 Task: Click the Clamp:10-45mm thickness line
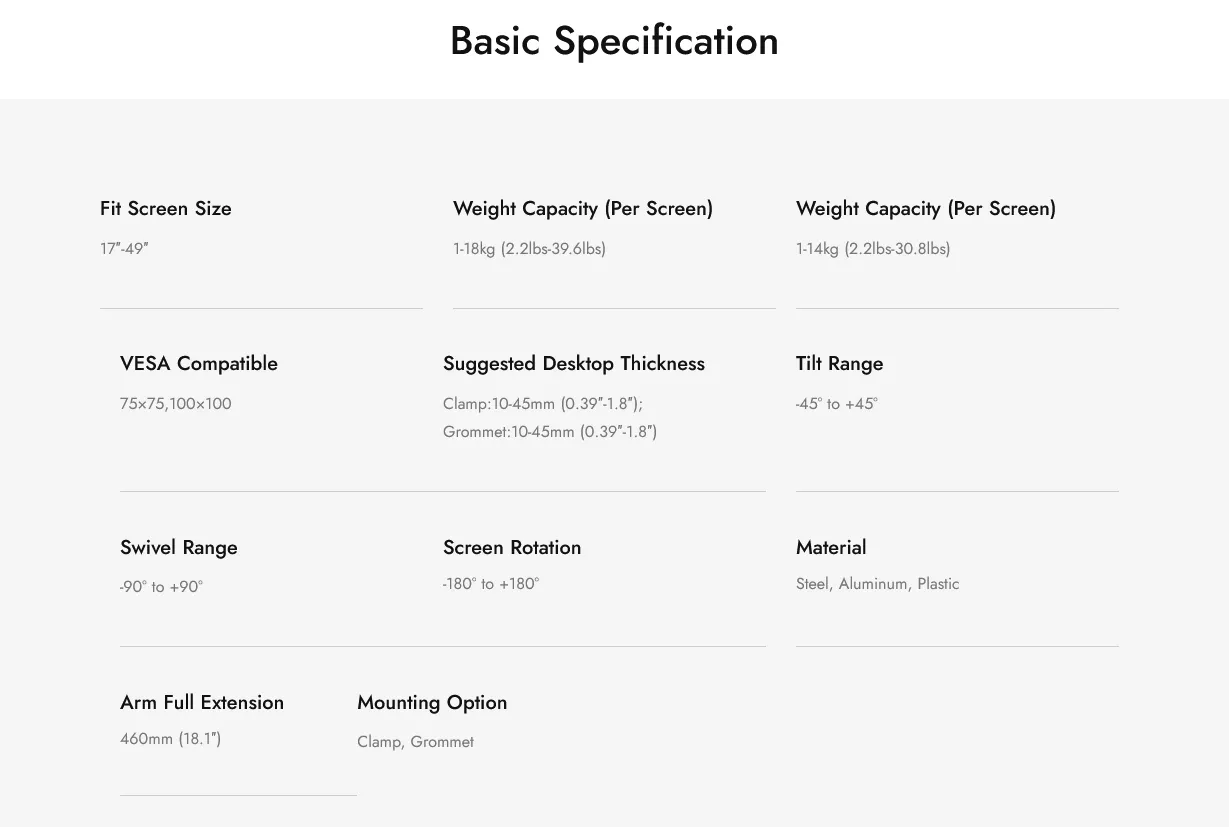[543, 404]
